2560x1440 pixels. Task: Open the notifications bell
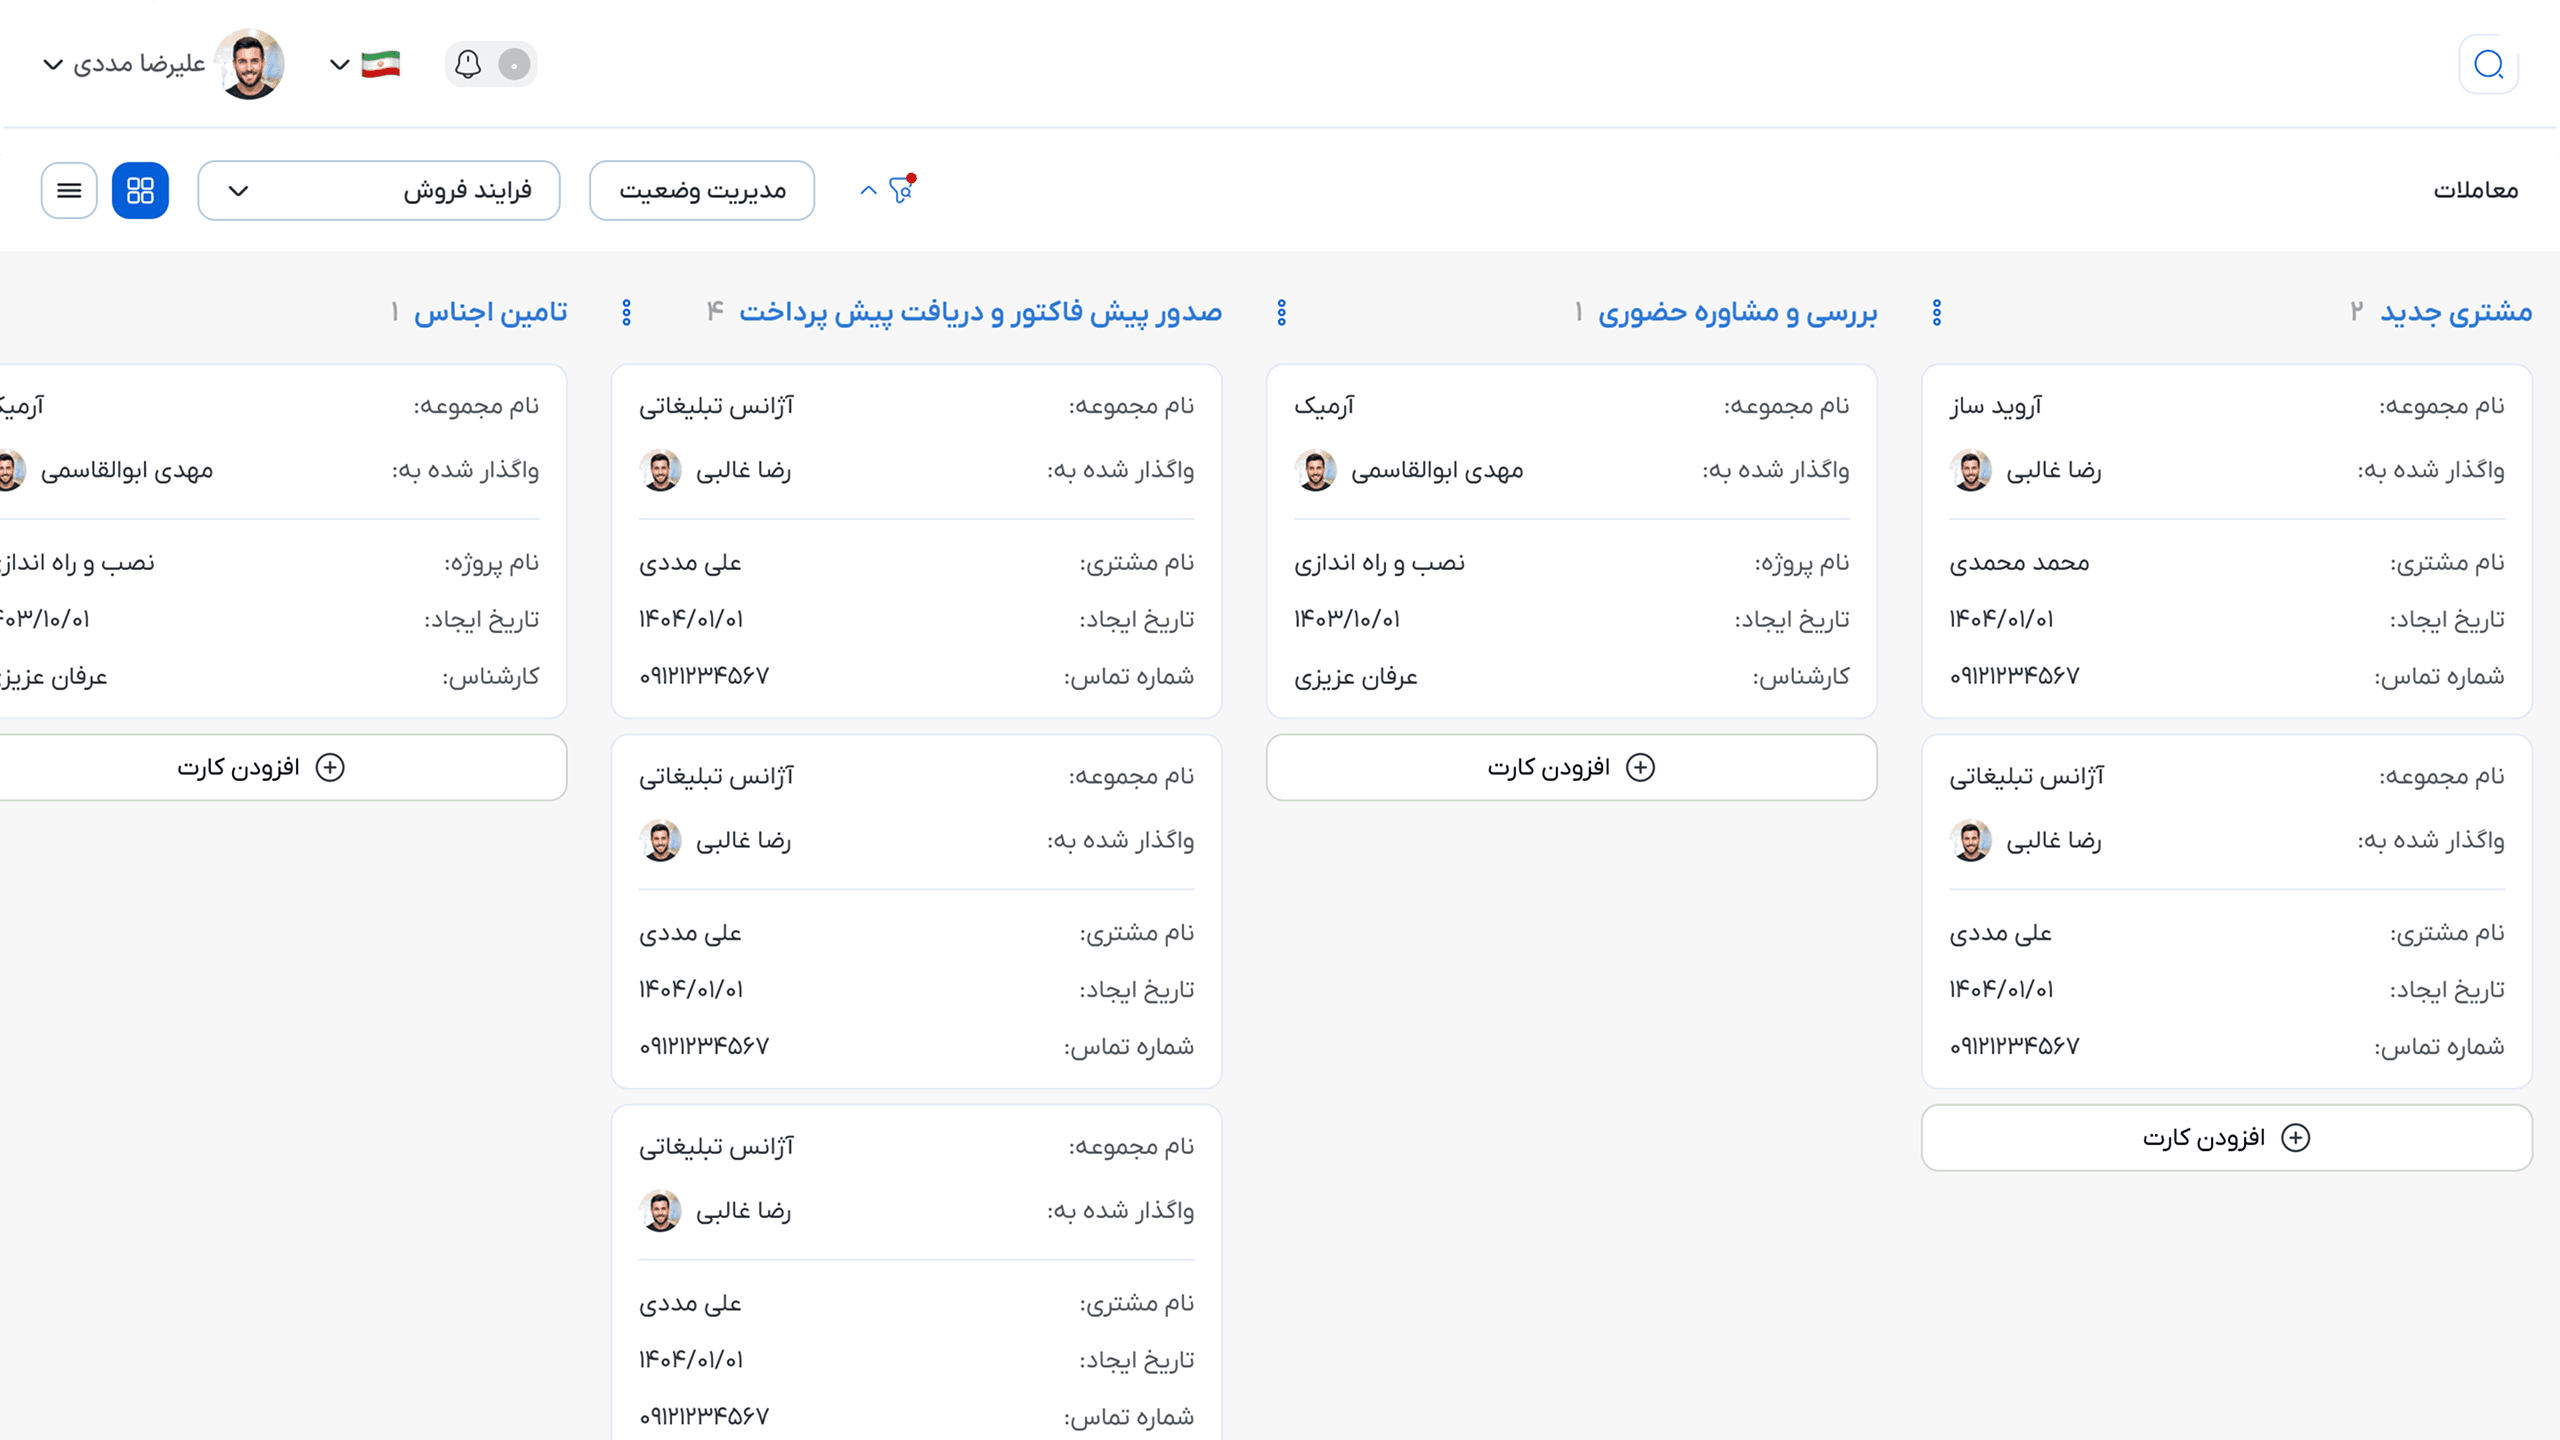[x=467, y=65]
